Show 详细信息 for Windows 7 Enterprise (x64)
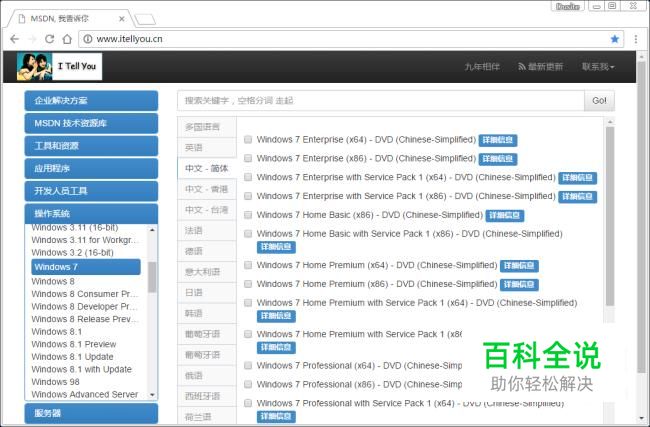This screenshot has height=427, width=650. 498,140
